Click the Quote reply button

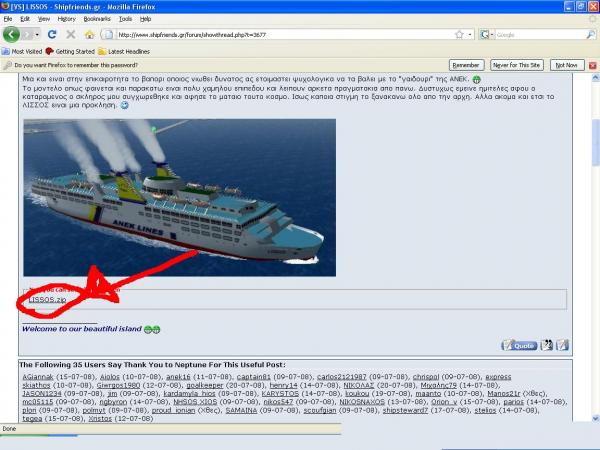coord(519,345)
